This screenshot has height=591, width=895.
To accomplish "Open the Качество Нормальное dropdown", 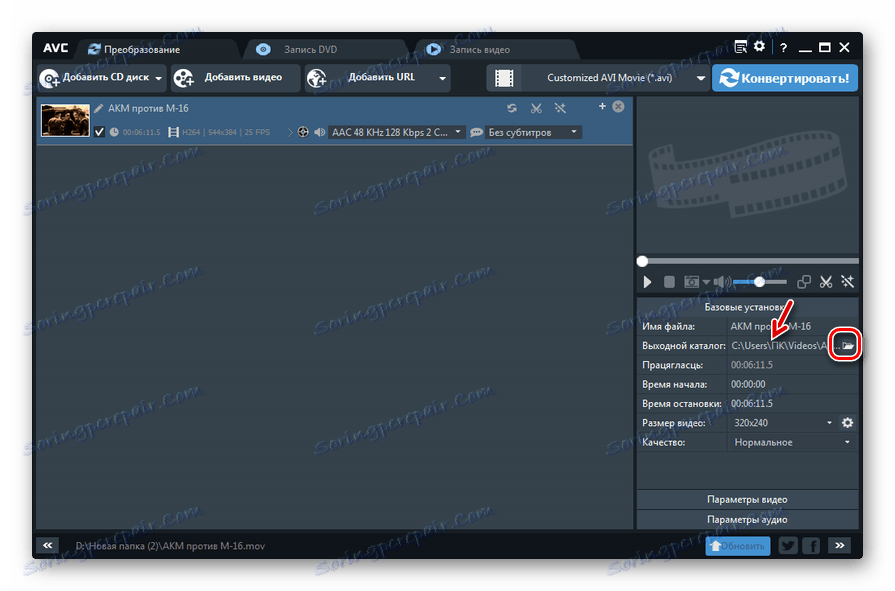I will point(792,443).
